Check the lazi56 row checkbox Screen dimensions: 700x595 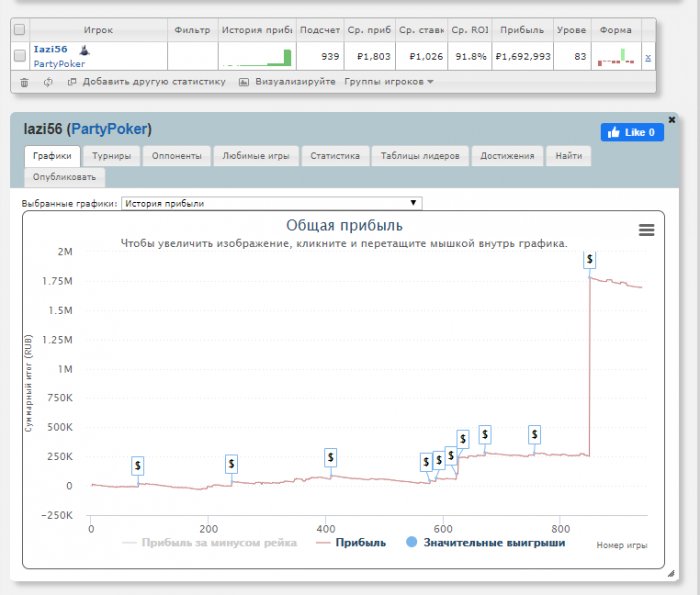[x=20, y=56]
